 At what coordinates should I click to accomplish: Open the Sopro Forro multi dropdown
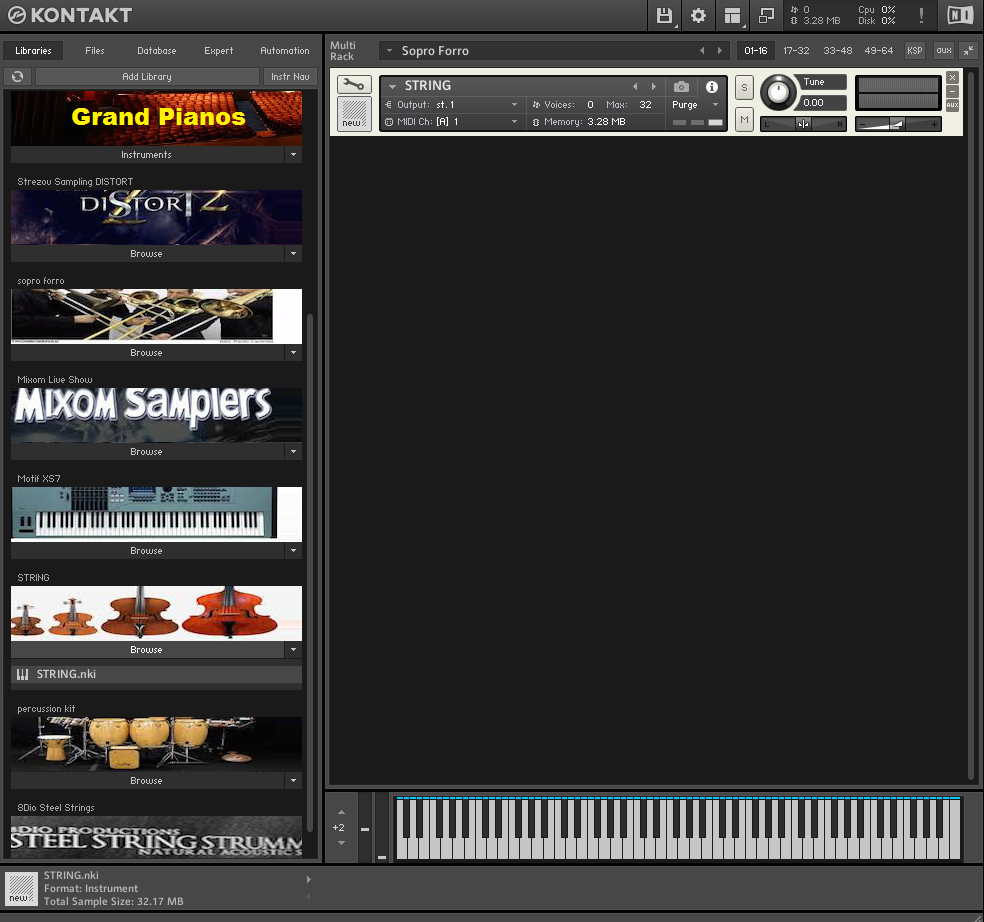tap(389, 51)
